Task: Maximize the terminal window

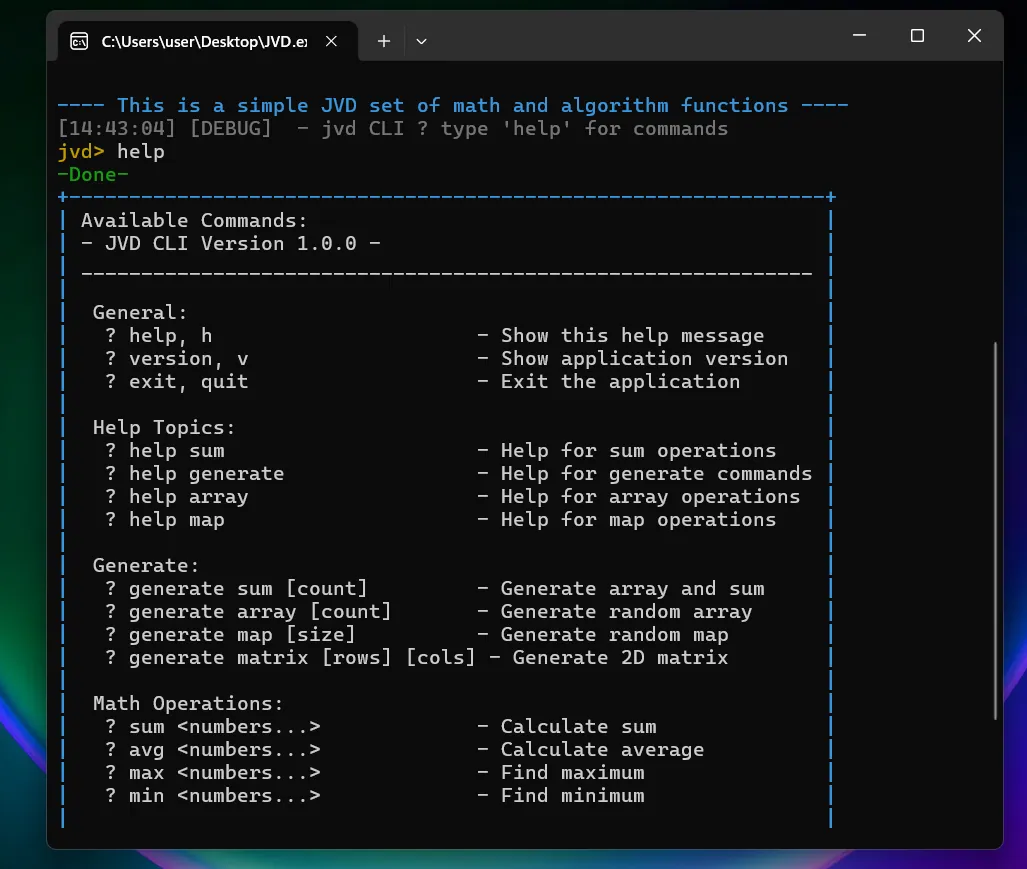Action: 917,35
